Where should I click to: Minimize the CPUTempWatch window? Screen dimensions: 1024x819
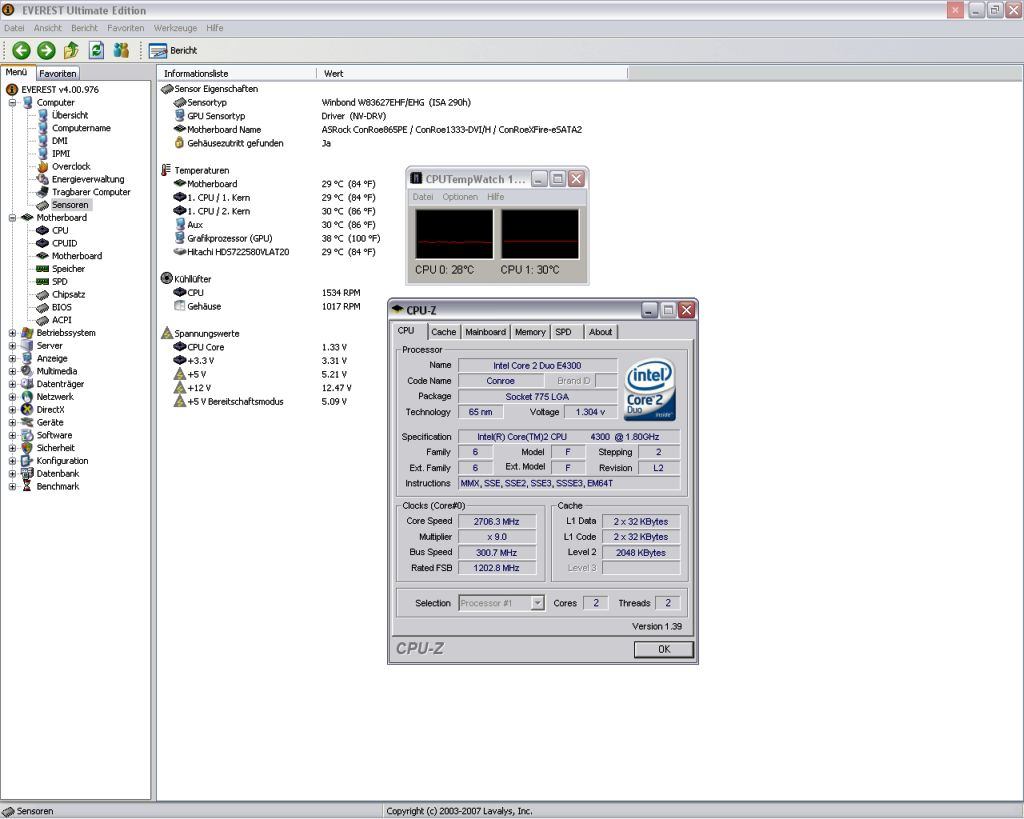pyautogui.click(x=539, y=179)
